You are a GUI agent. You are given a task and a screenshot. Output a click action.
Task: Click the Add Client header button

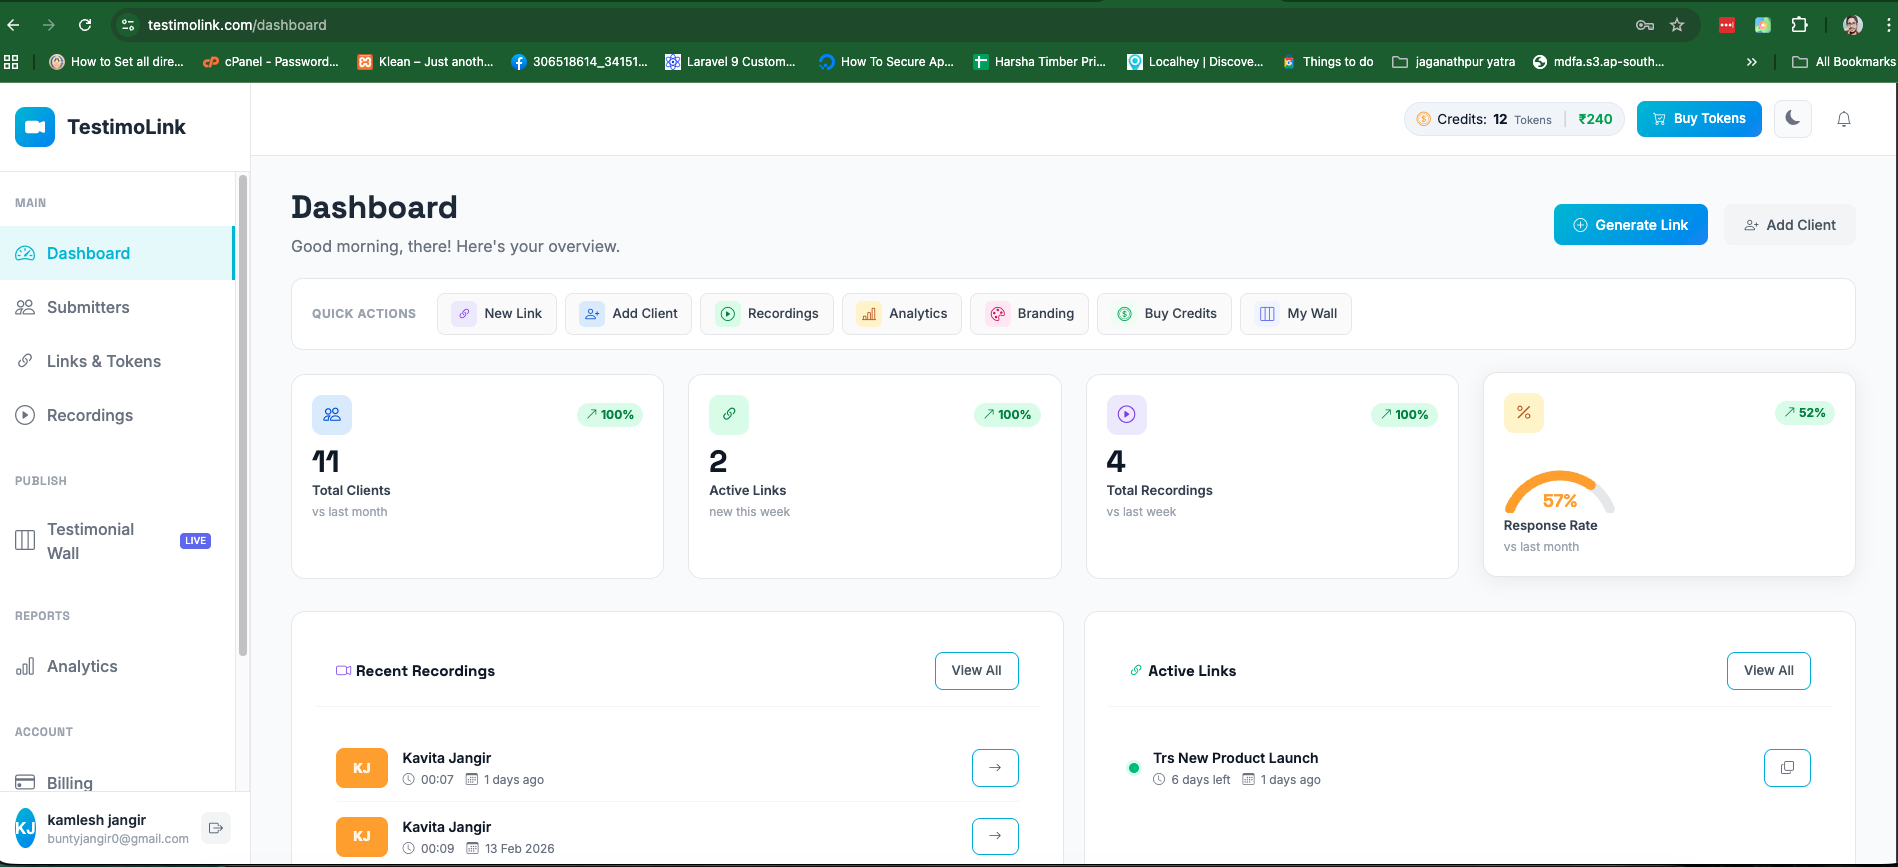point(1789,225)
